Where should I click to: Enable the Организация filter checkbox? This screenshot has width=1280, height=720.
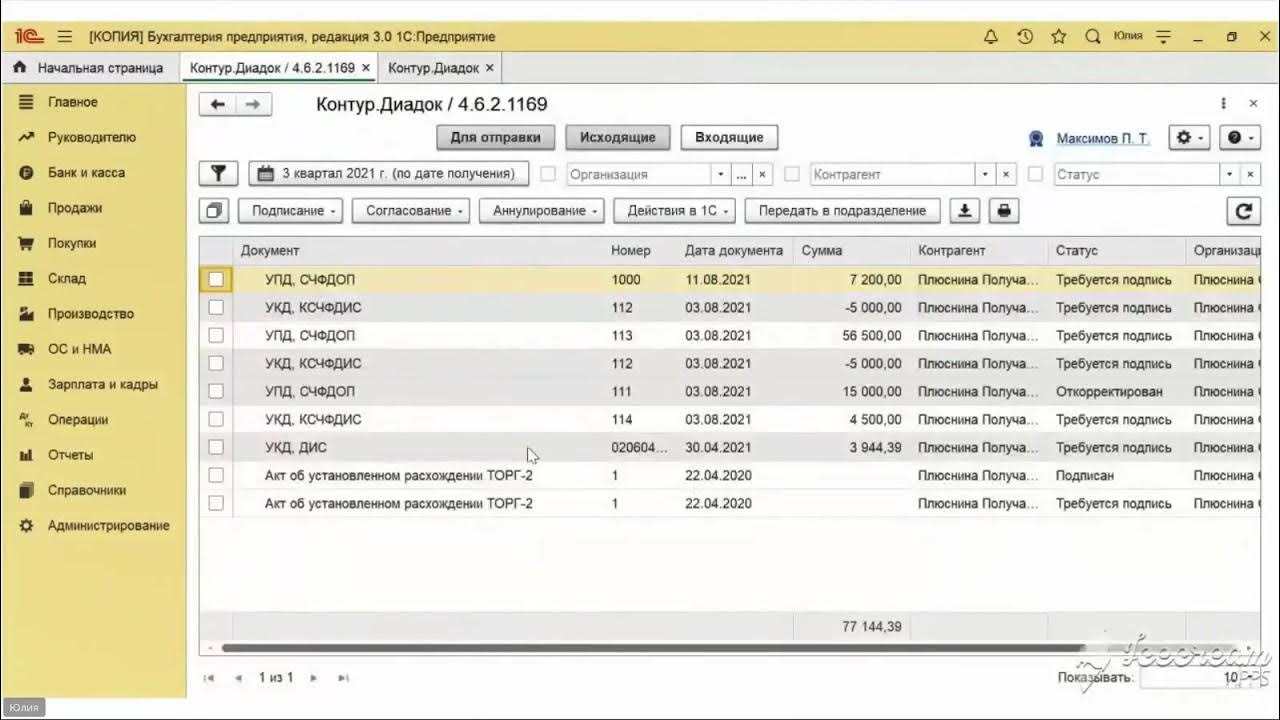pyautogui.click(x=548, y=174)
